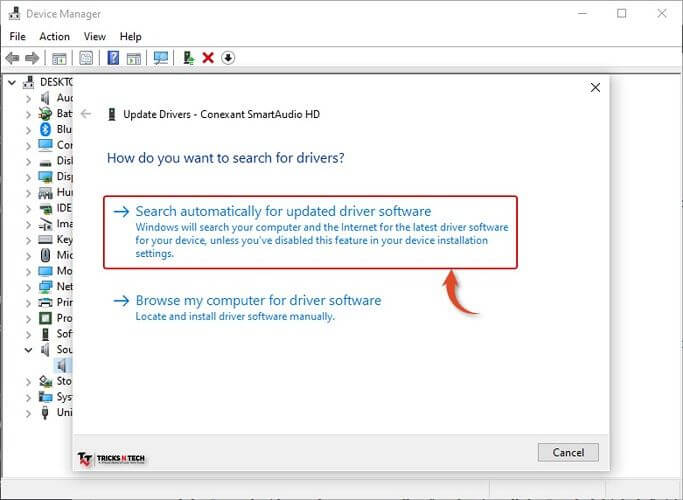Screen dimensions: 683x500
Task: Select the Human Interface Devices icon
Action: (45, 193)
